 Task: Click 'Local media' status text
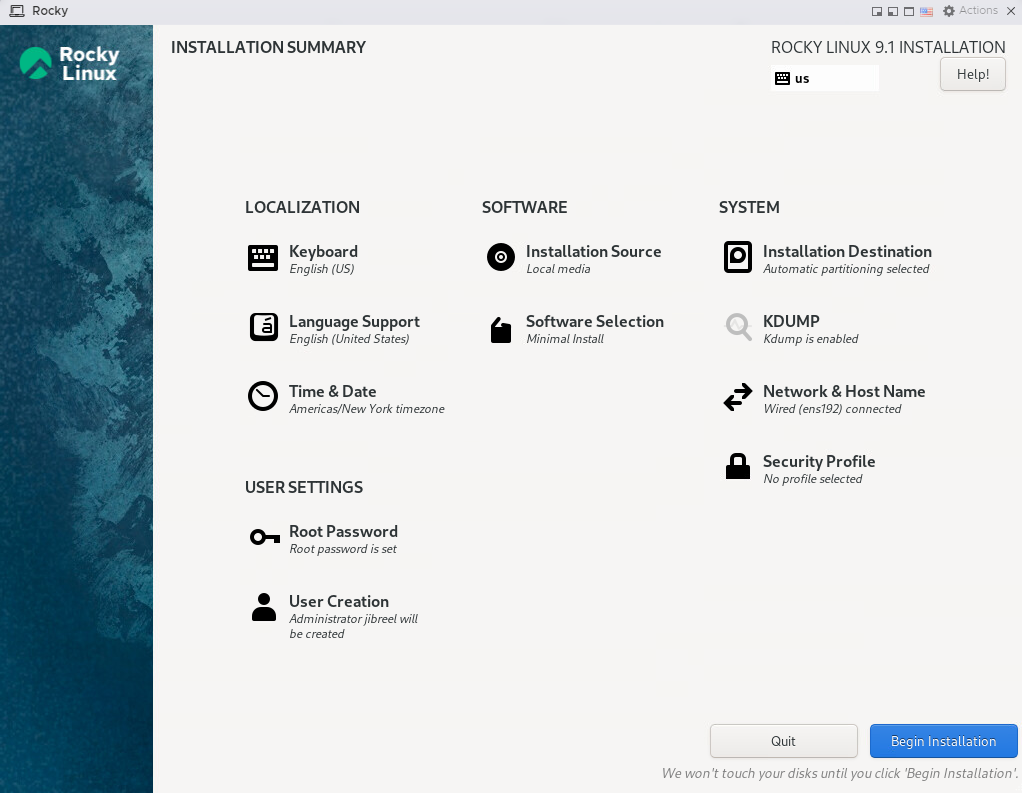click(x=558, y=269)
